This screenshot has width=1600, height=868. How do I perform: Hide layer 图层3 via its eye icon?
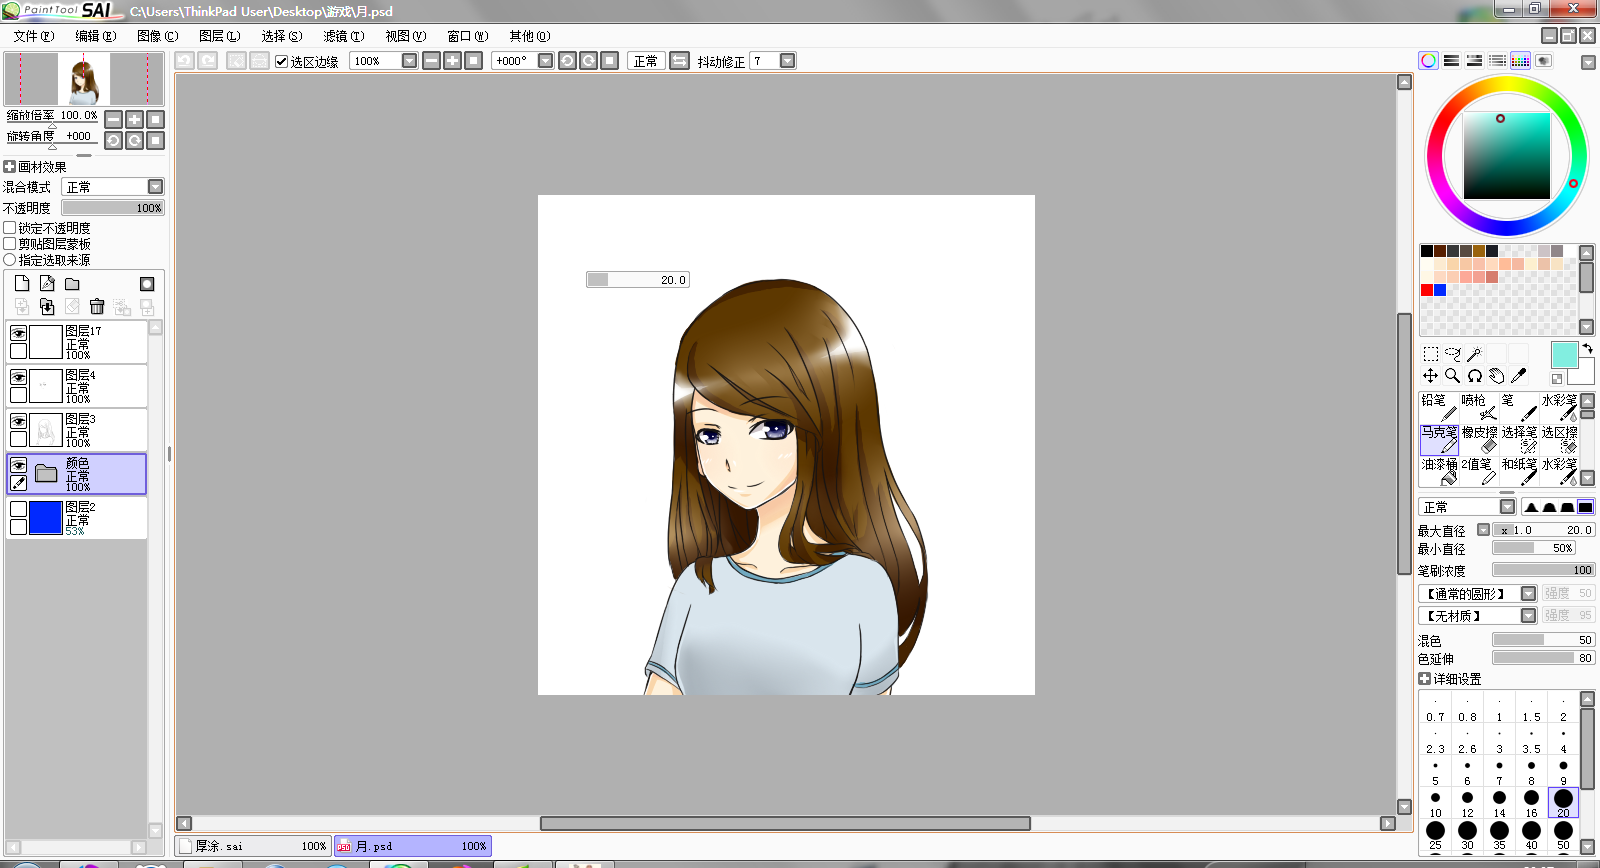18,421
